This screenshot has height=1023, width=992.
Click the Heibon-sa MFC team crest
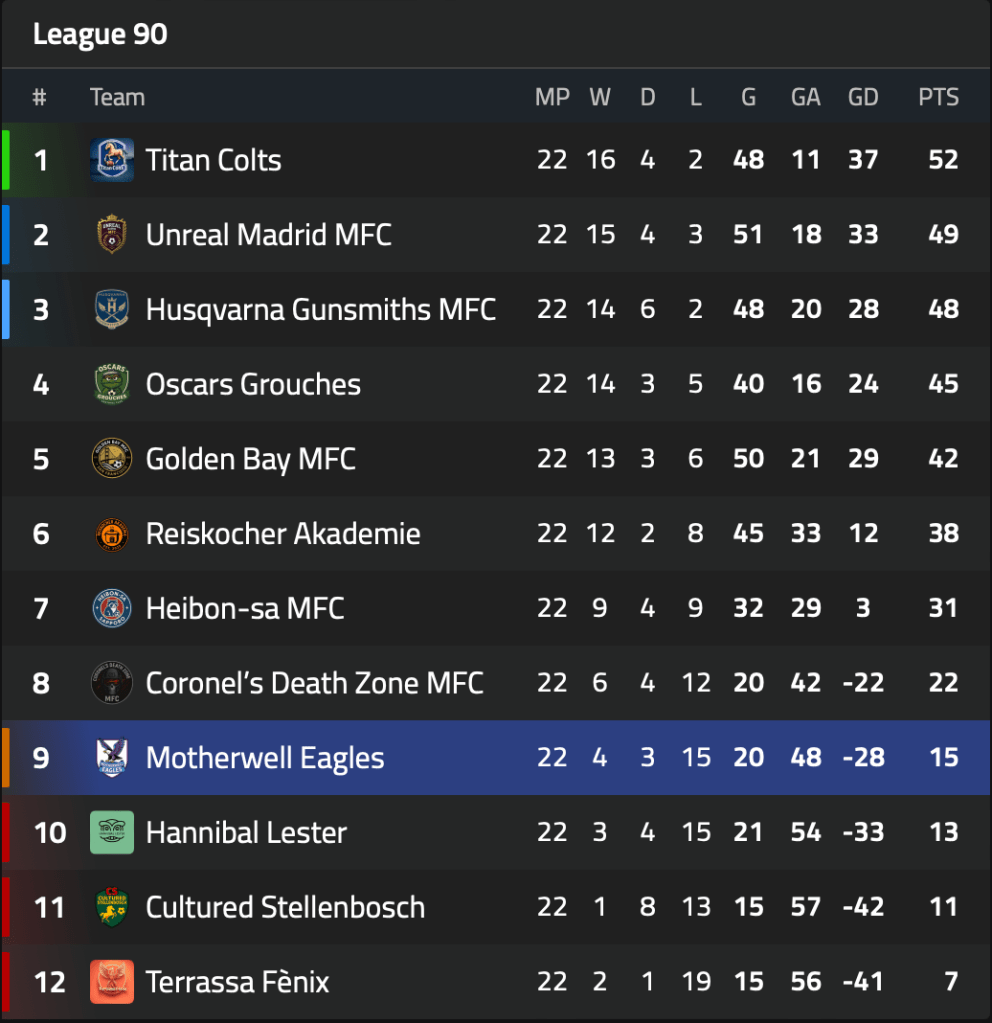[112, 608]
